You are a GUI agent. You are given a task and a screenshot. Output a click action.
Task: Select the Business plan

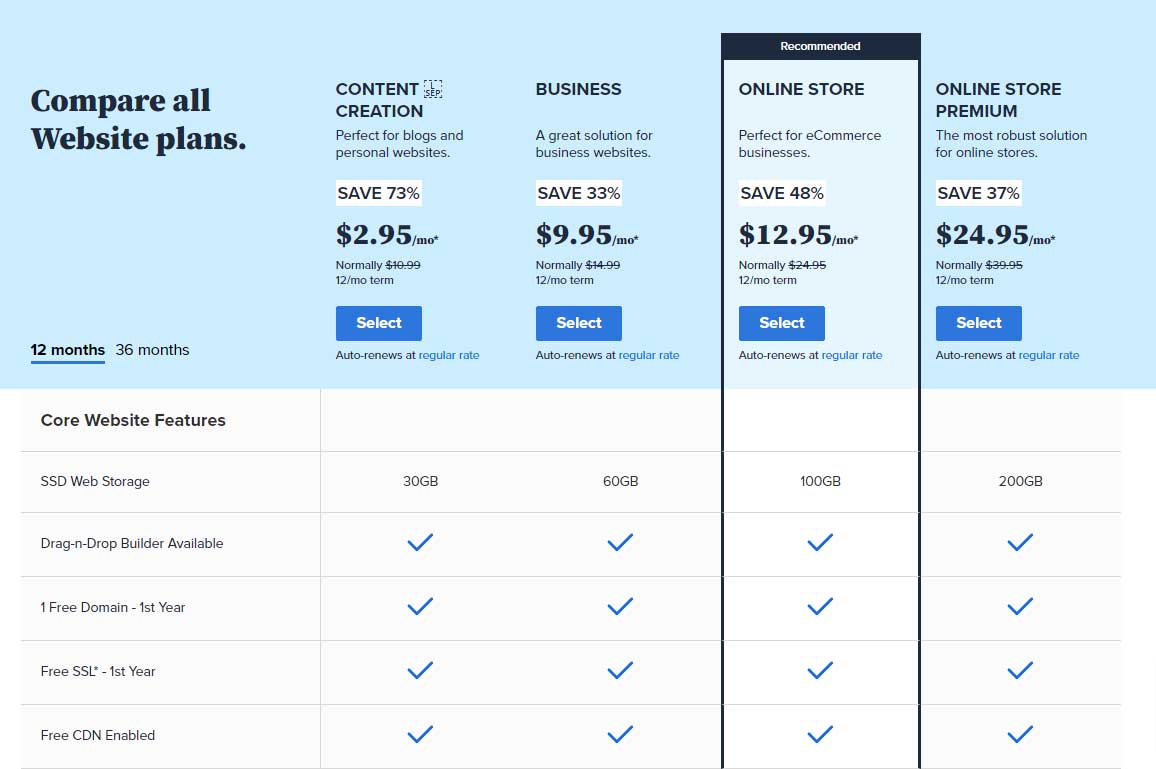(579, 323)
